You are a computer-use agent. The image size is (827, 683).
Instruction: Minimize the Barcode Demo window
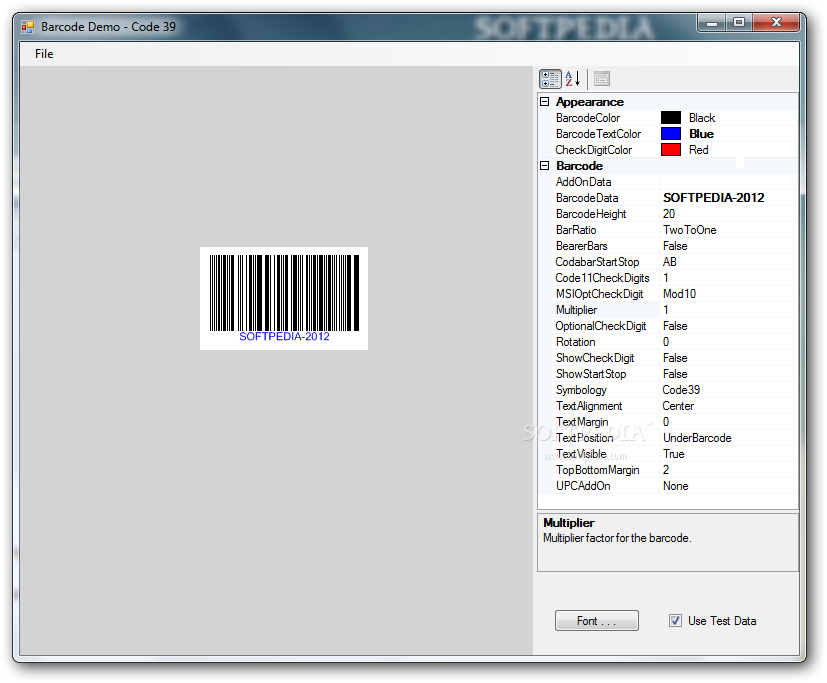712,23
